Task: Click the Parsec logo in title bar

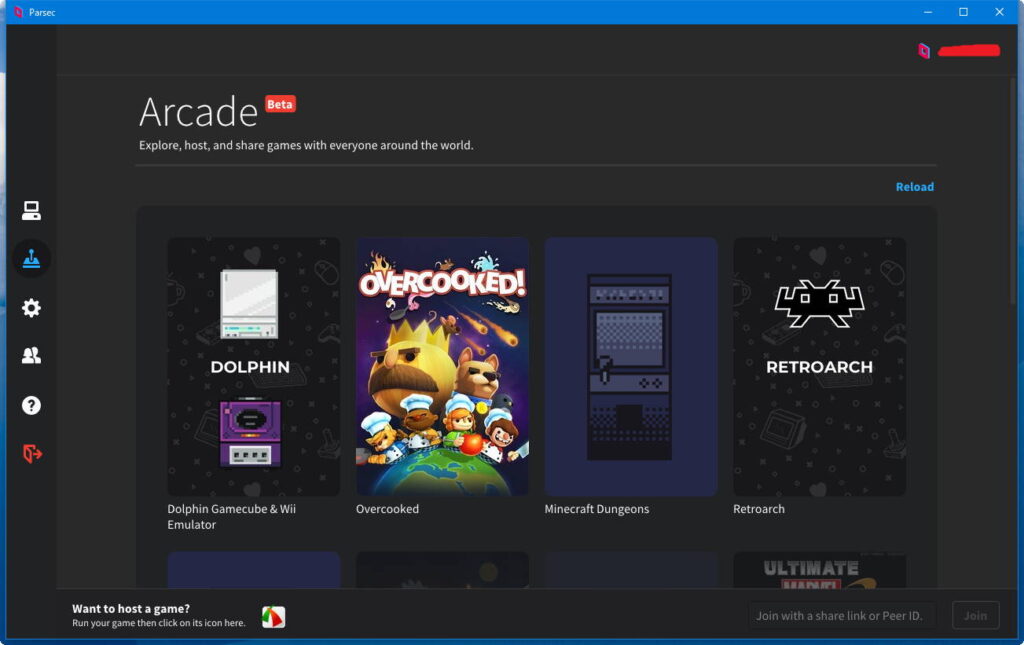Action: [18, 12]
